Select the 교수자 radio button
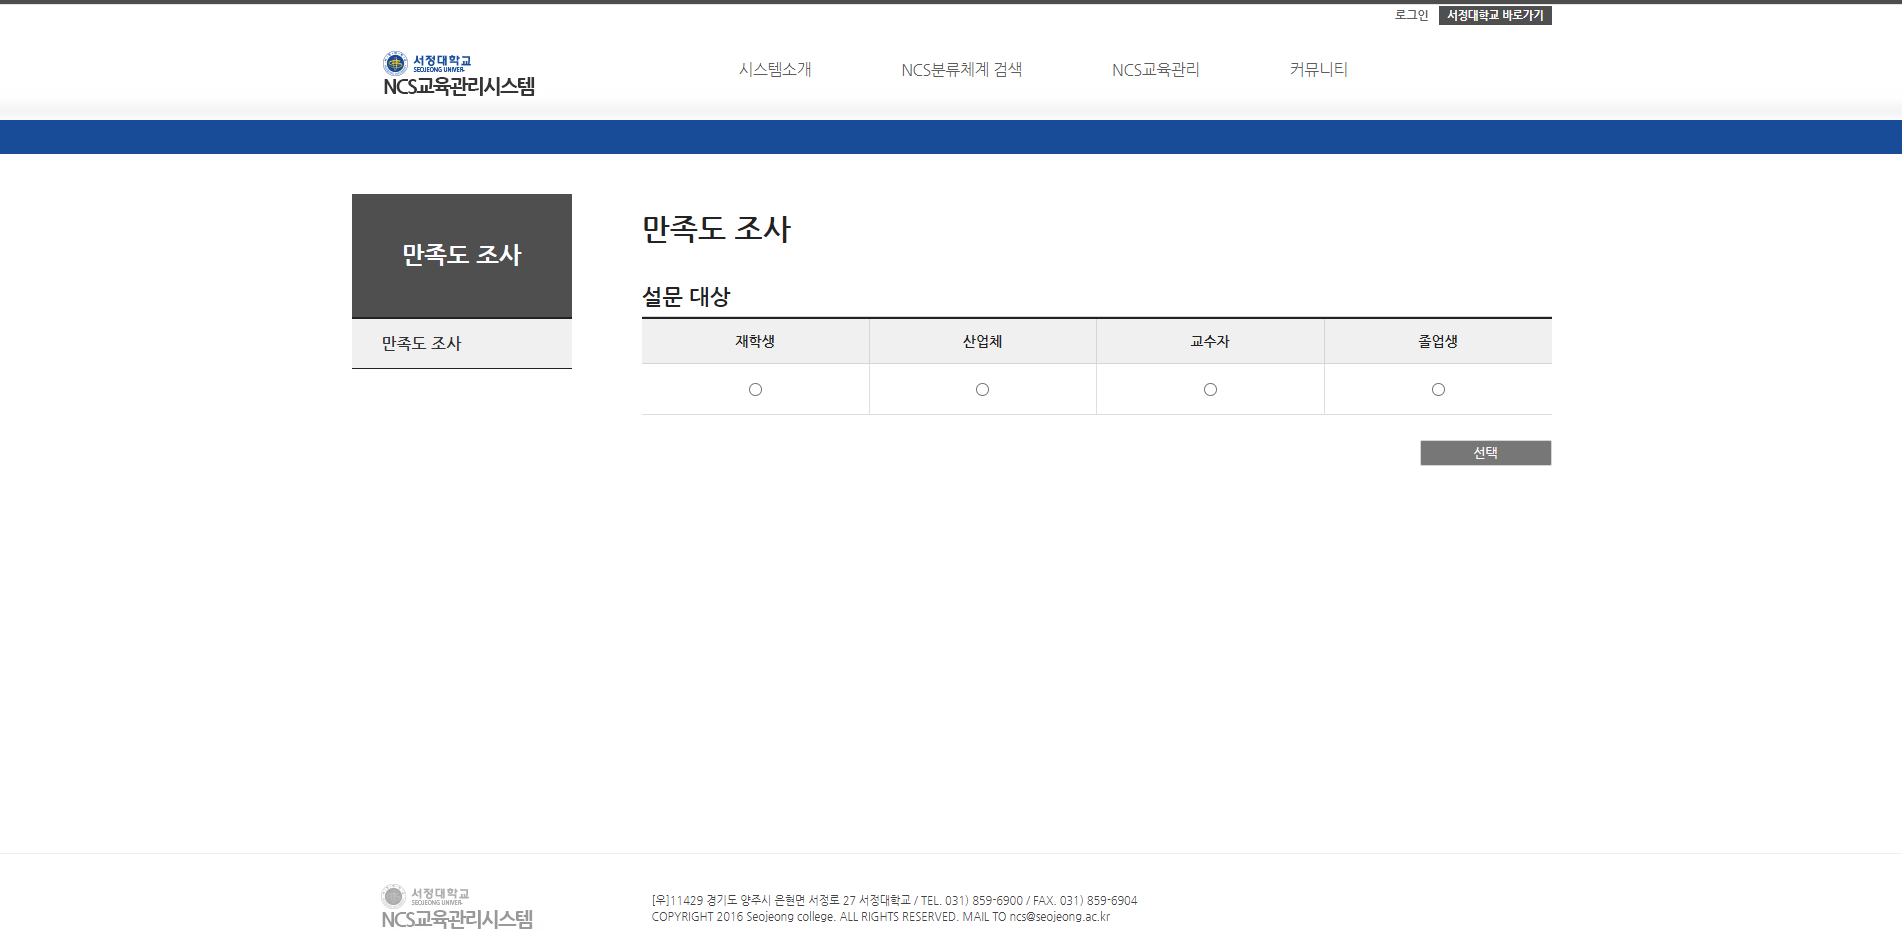 point(1210,390)
